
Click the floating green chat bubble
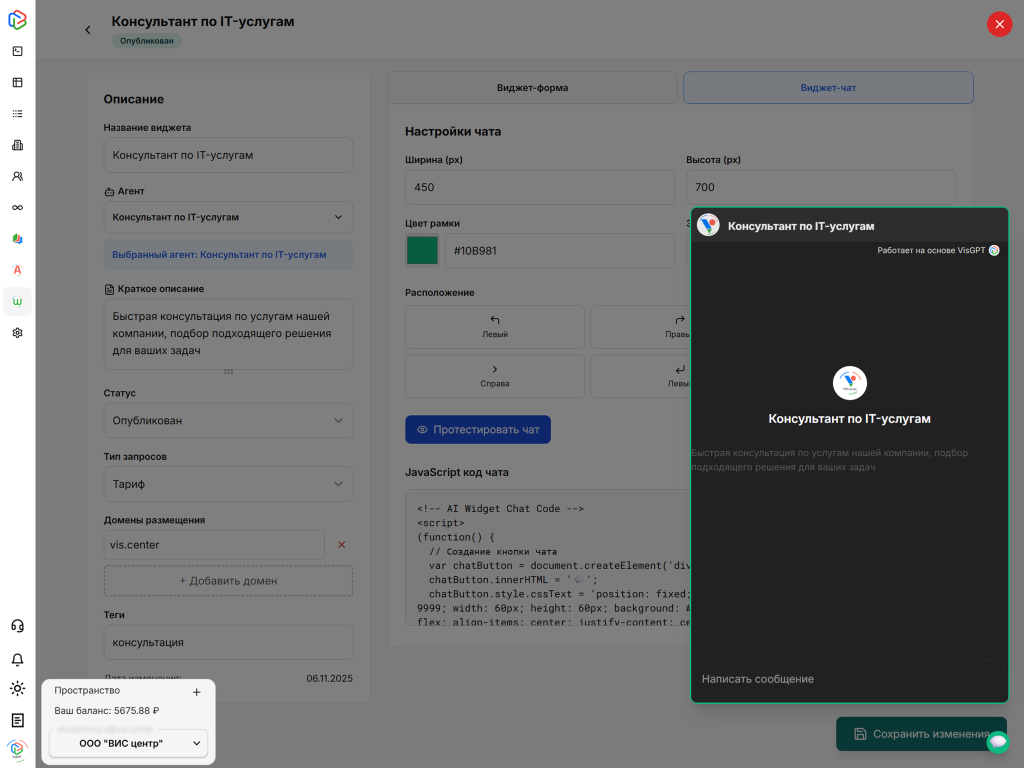tap(997, 742)
